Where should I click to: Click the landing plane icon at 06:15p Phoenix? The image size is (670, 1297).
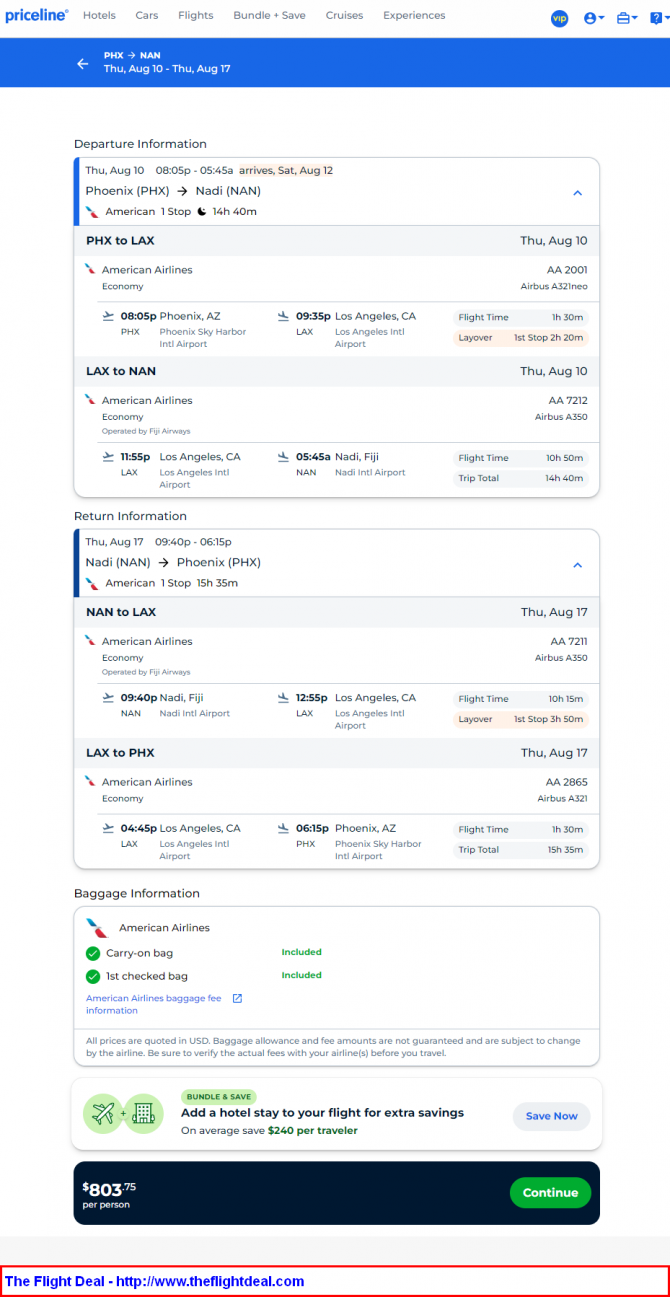click(283, 829)
